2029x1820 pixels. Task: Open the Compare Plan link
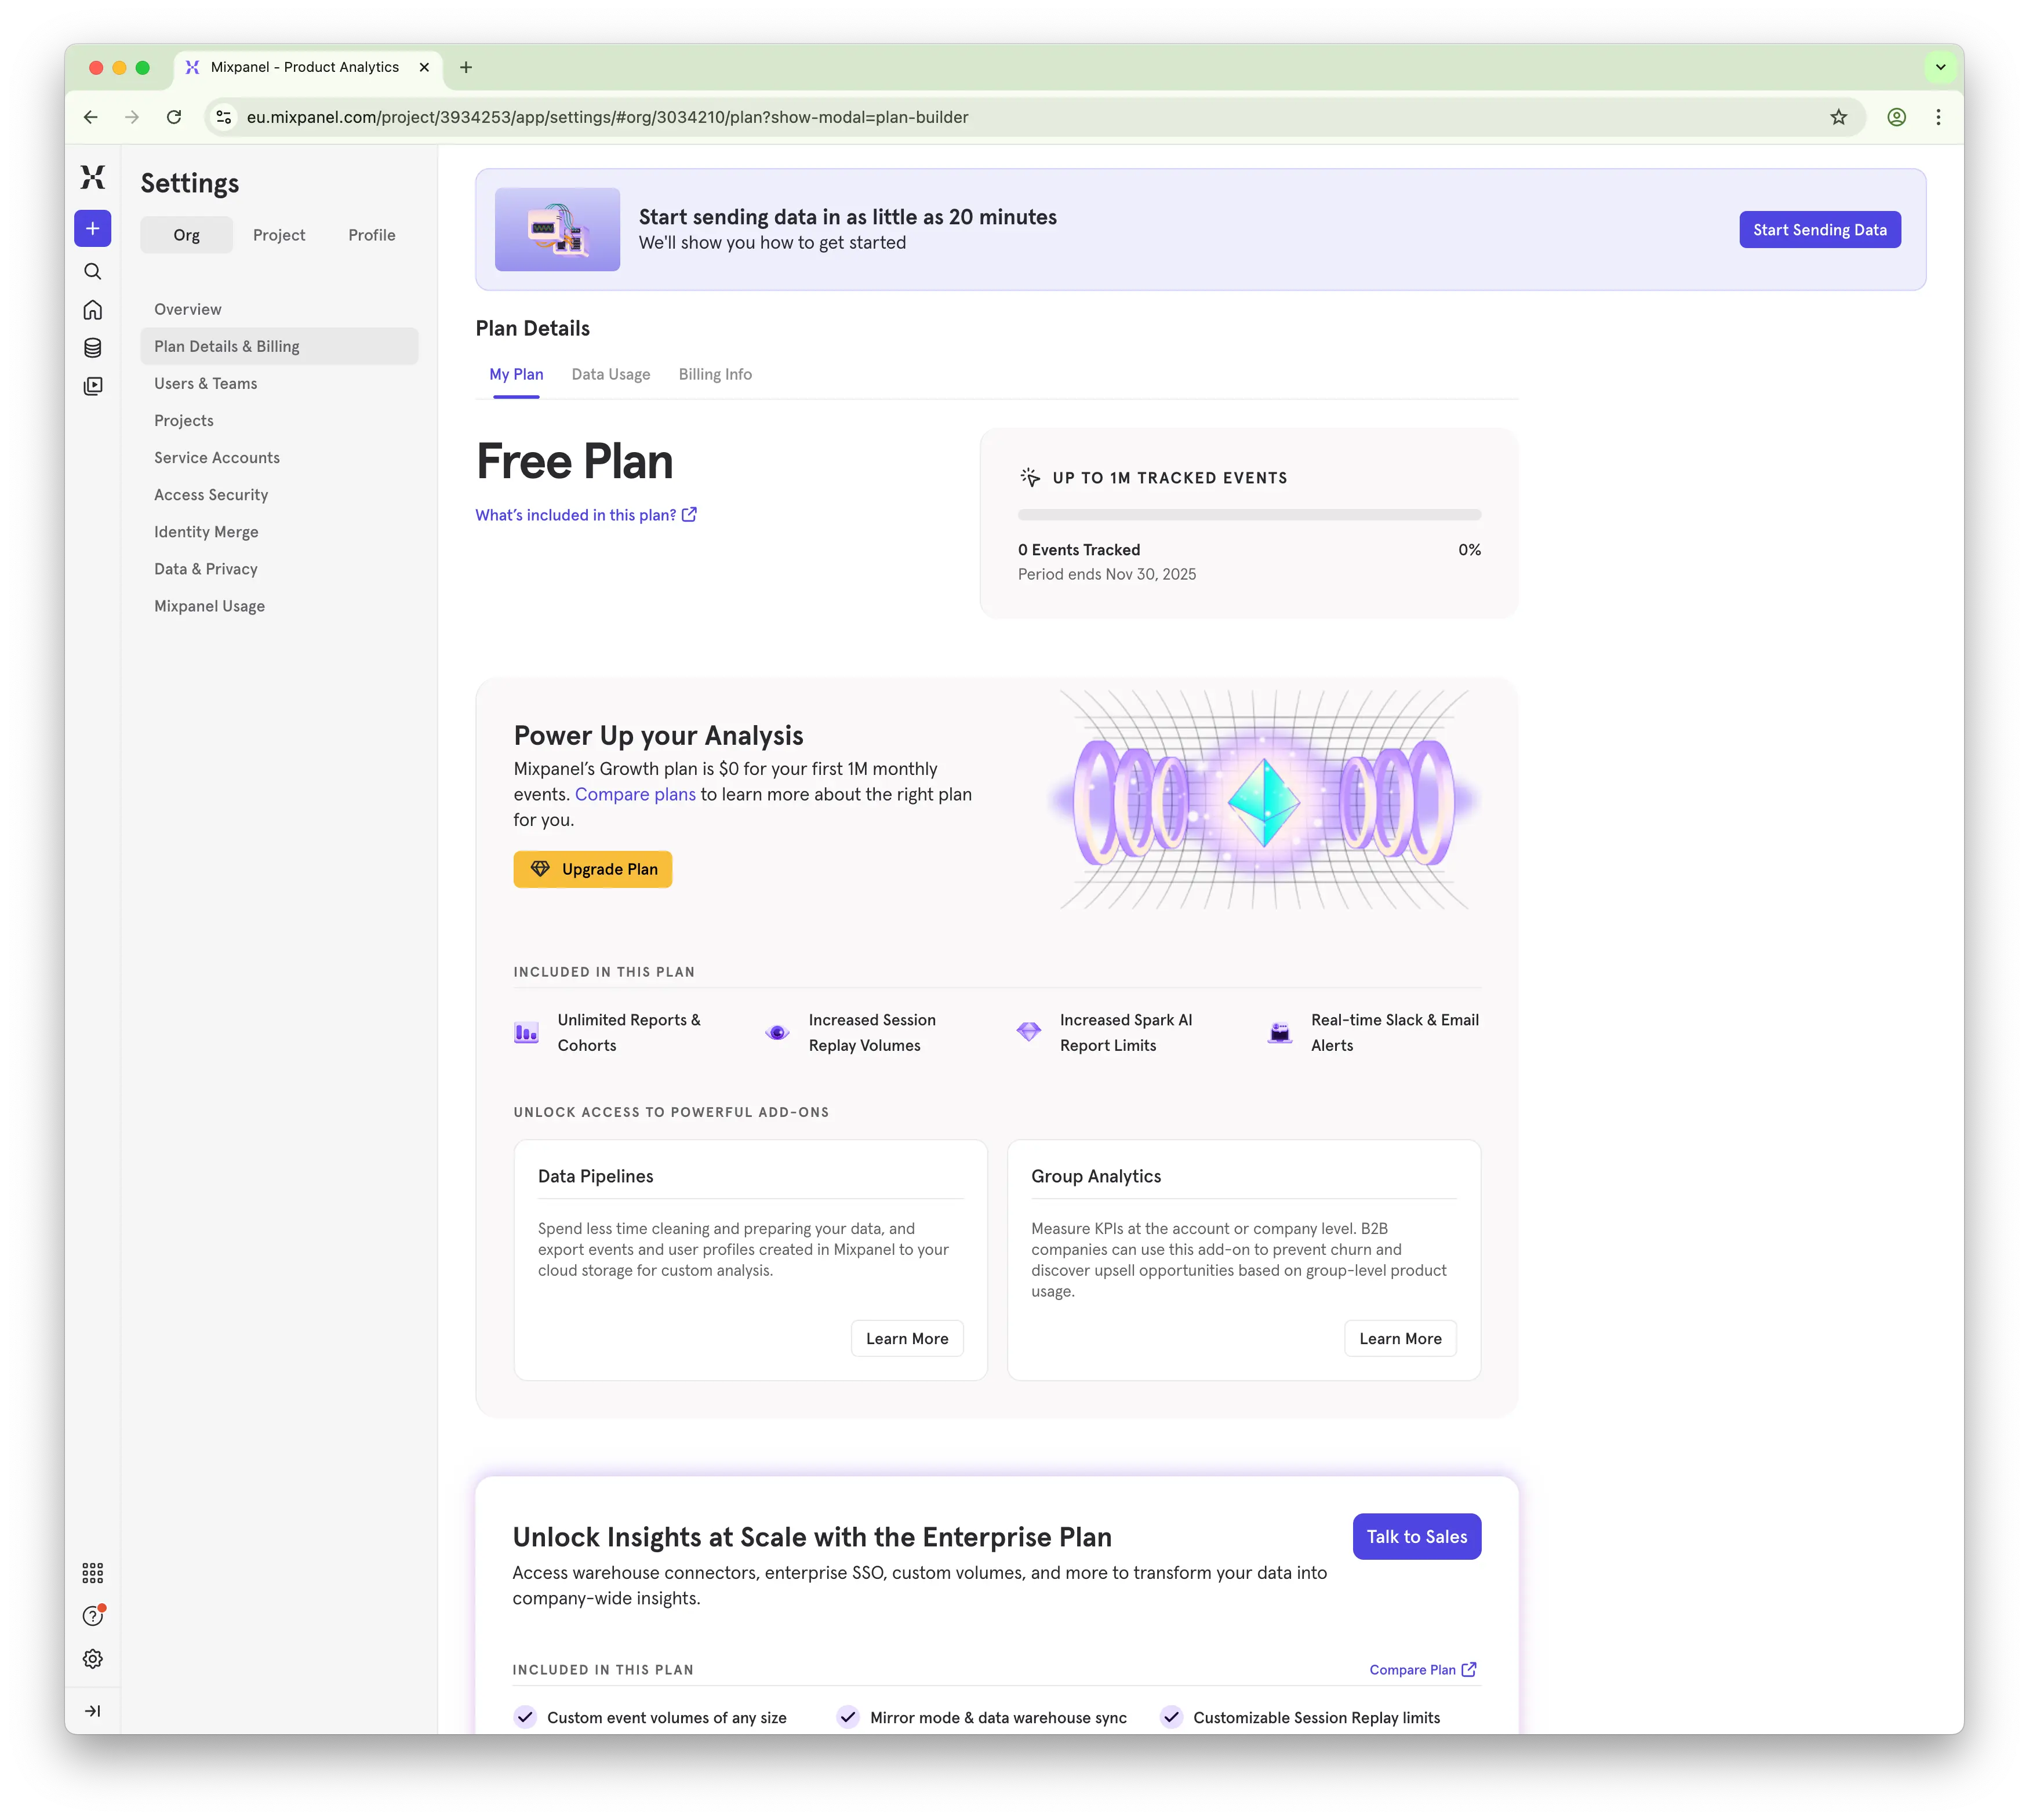(1423, 1669)
